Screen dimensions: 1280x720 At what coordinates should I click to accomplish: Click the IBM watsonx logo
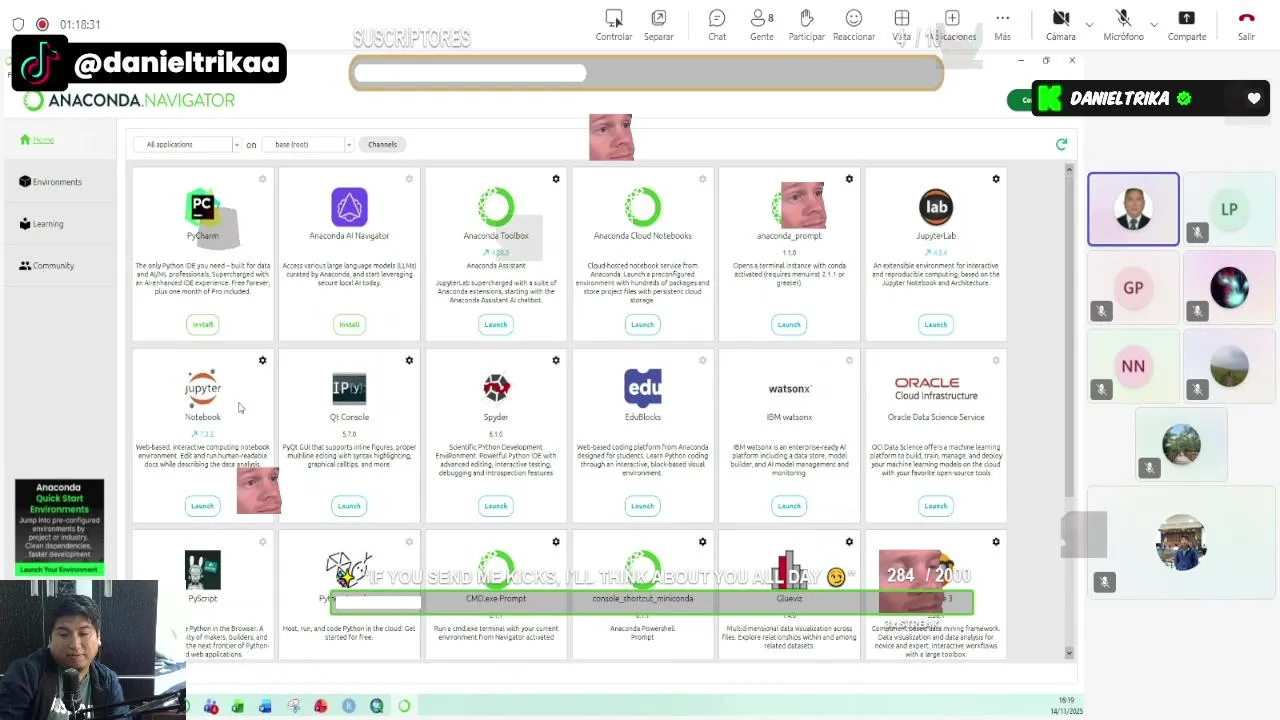789,389
